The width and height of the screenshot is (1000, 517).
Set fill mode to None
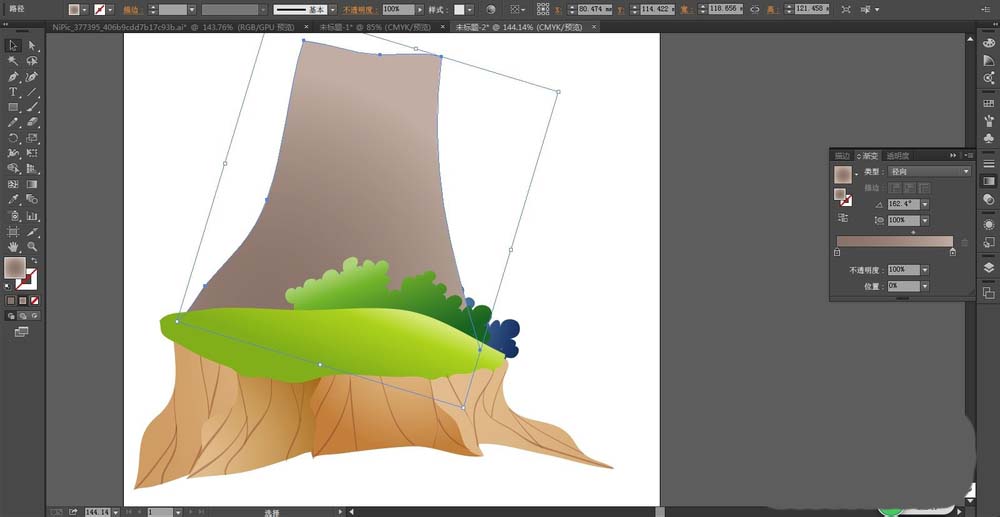pos(34,300)
